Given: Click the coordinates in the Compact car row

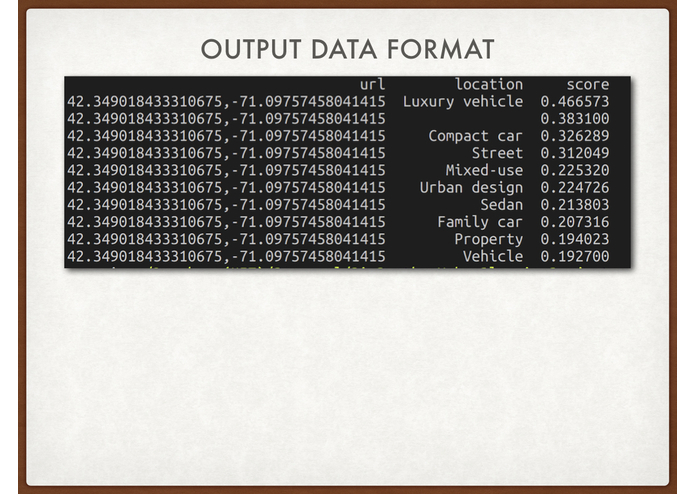Looking at the screenshot, I should point(226,136).
